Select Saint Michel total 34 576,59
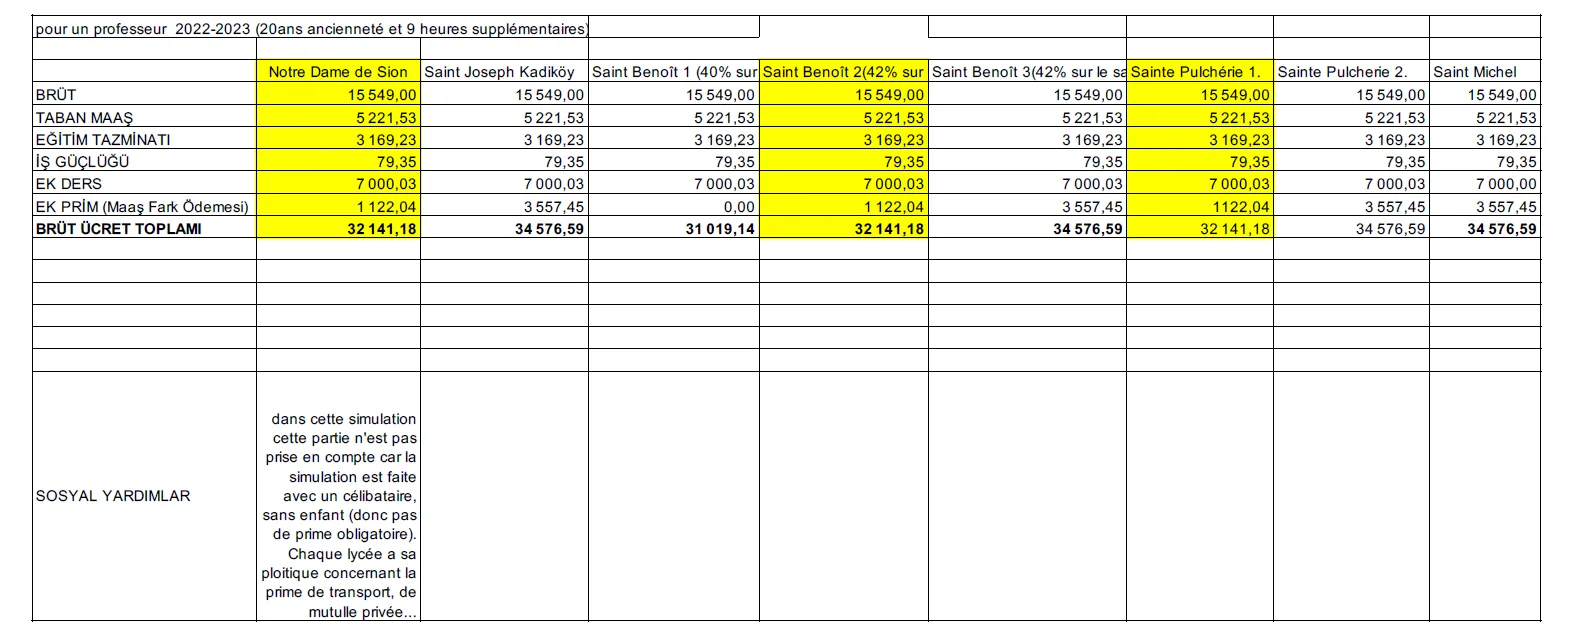This screenshot has width=1586, height=625. click(1485, 228)
